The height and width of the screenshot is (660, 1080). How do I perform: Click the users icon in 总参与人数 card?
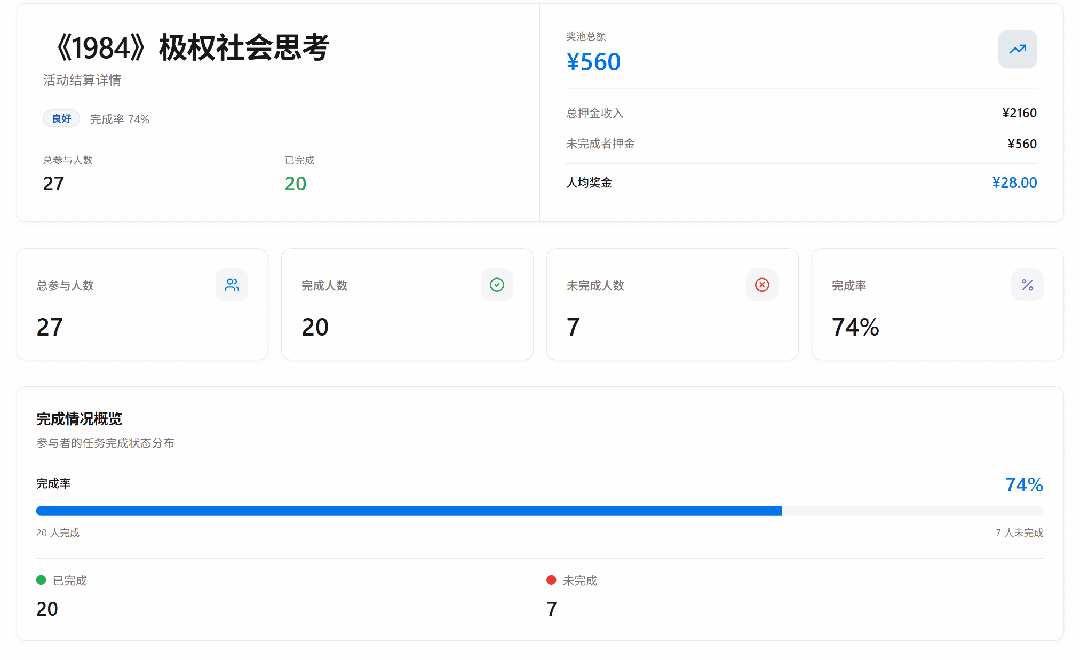coord(232,285)
